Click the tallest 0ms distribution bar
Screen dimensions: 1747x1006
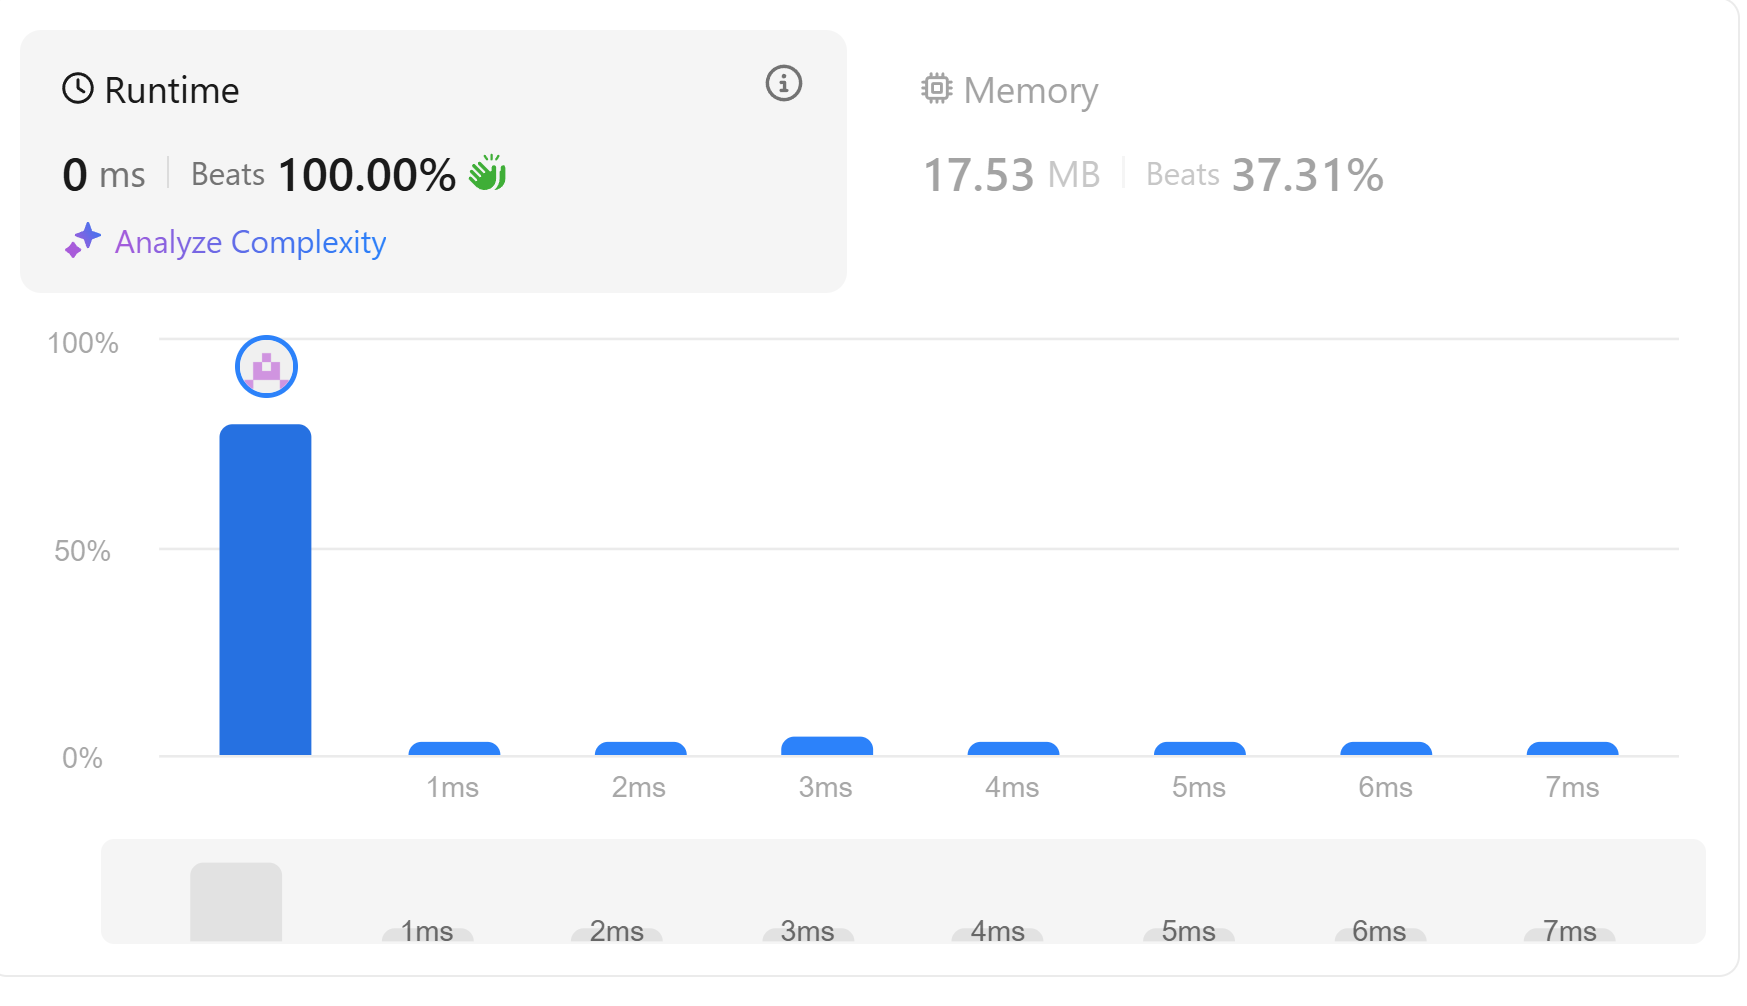[265, 590]
